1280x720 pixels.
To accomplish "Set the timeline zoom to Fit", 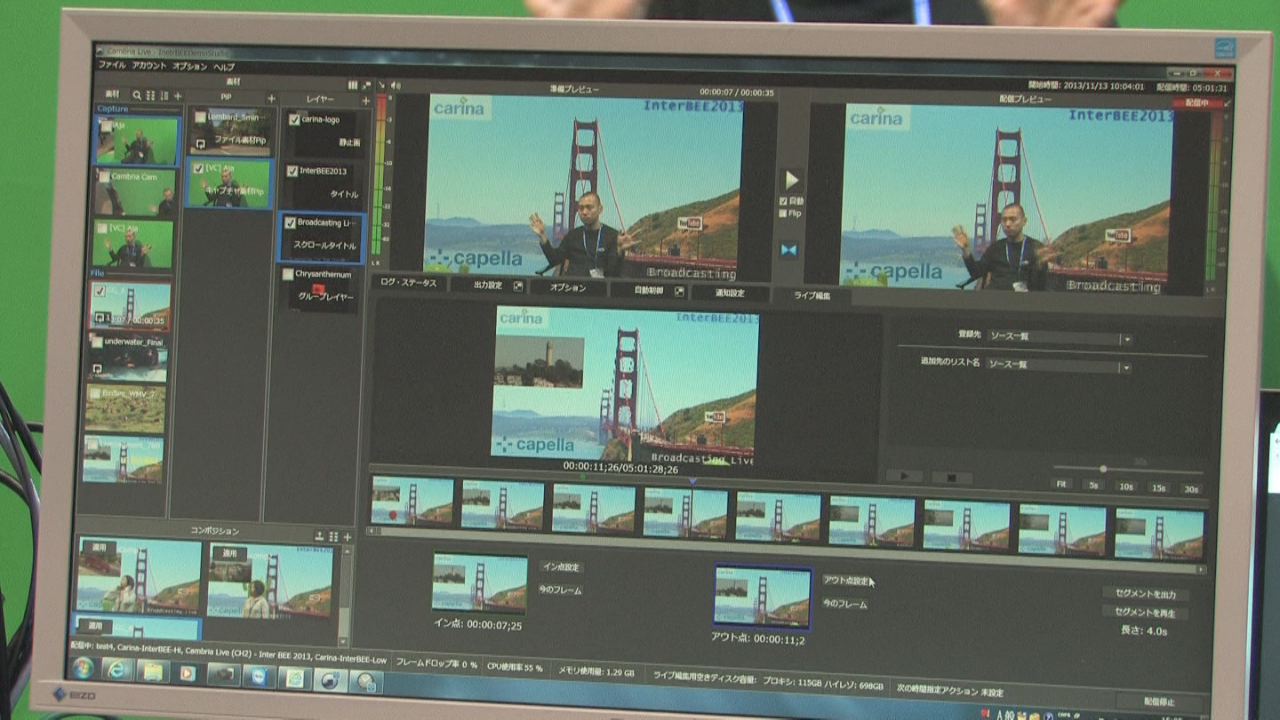I will (1062, 486).
